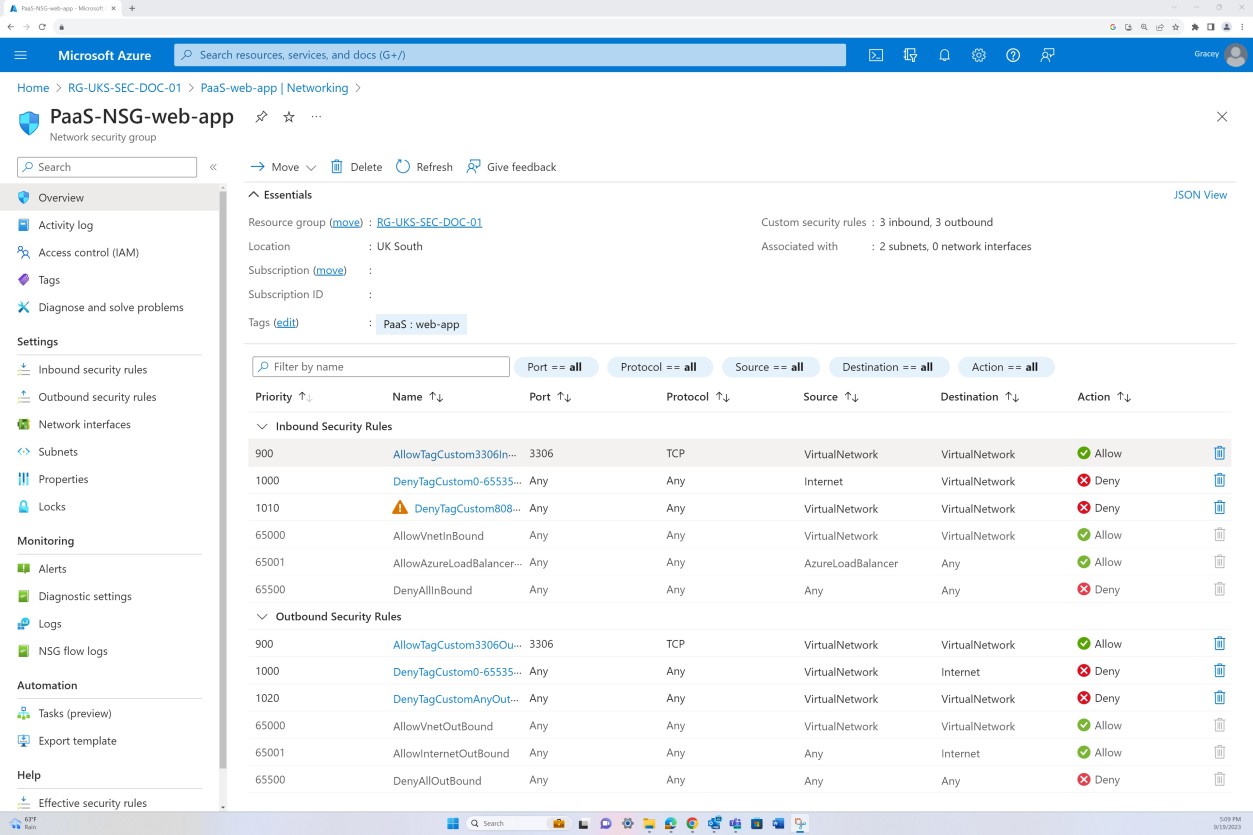
Task: Go to Home in the breadcrumb
Action: 33,87
